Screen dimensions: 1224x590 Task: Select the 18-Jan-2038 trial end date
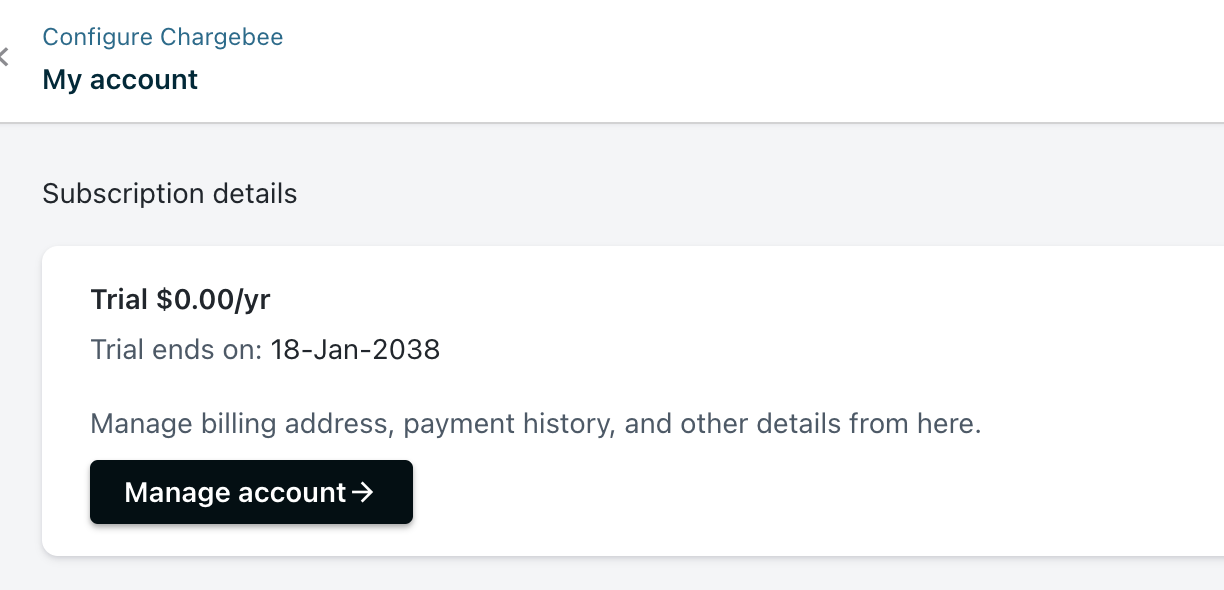355,350
